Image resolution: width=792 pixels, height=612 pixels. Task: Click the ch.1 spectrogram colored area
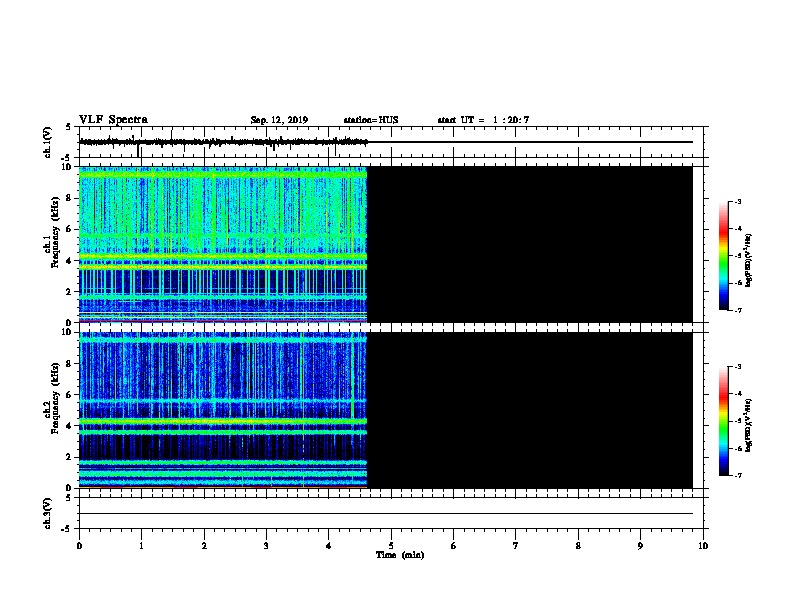pyautogui.click(x=223, y=244)
